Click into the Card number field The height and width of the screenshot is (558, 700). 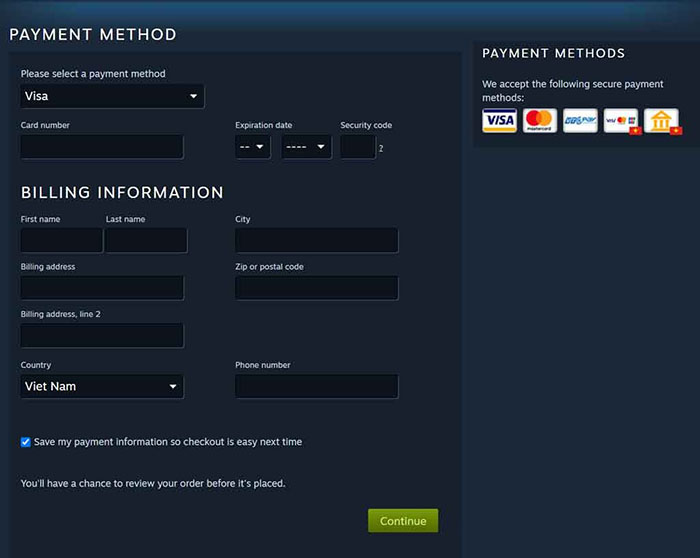coord(102,147)
